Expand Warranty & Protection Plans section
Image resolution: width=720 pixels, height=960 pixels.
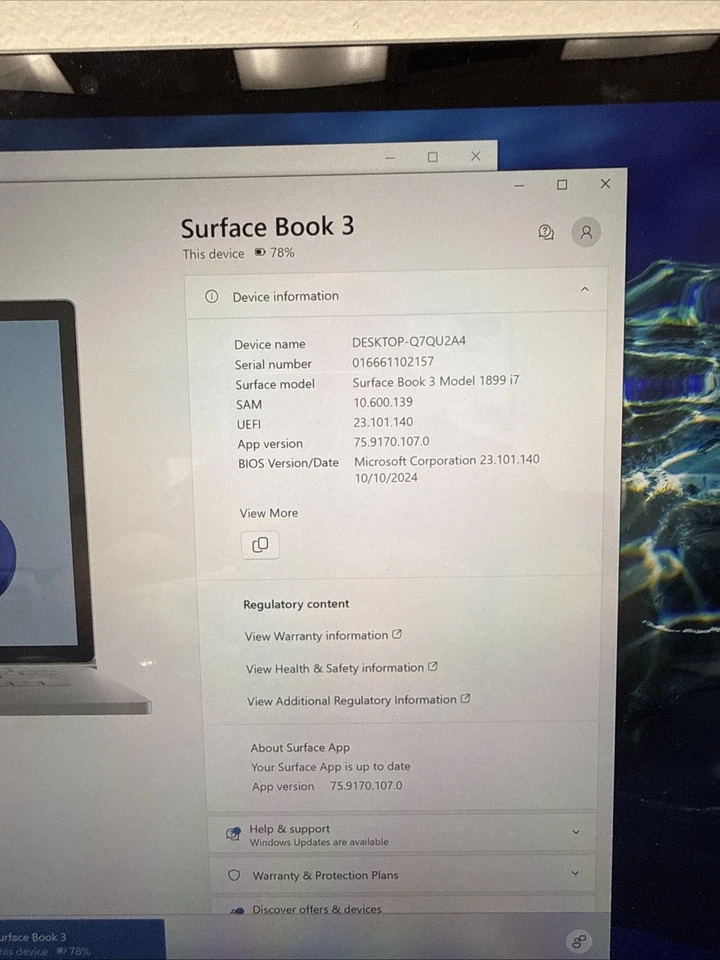(x=575, y=872)
